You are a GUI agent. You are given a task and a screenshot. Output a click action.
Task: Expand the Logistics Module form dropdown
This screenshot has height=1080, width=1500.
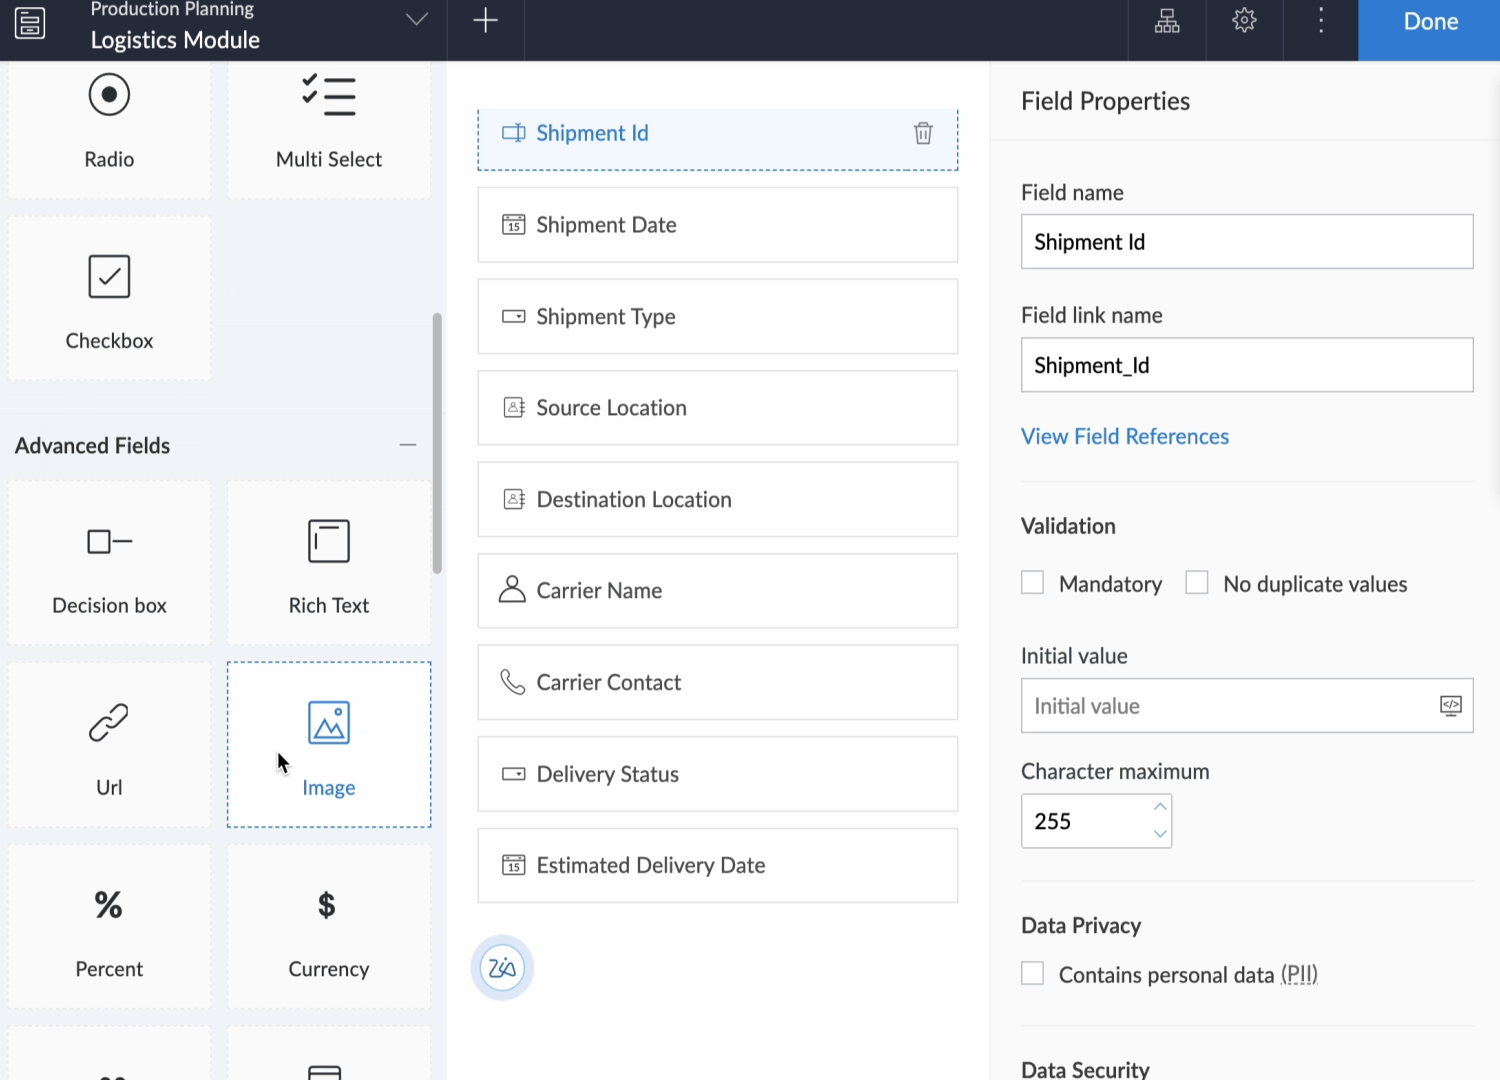tap(417, 20)
